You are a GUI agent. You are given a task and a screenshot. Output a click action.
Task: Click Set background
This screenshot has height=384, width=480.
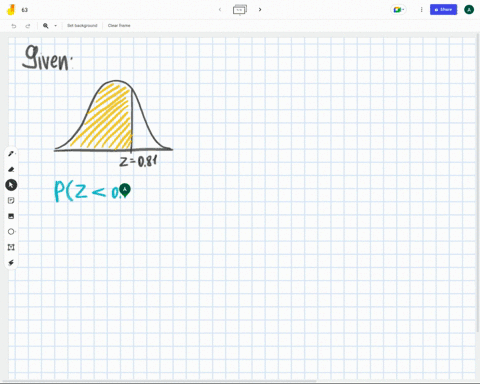coord(82,26)
